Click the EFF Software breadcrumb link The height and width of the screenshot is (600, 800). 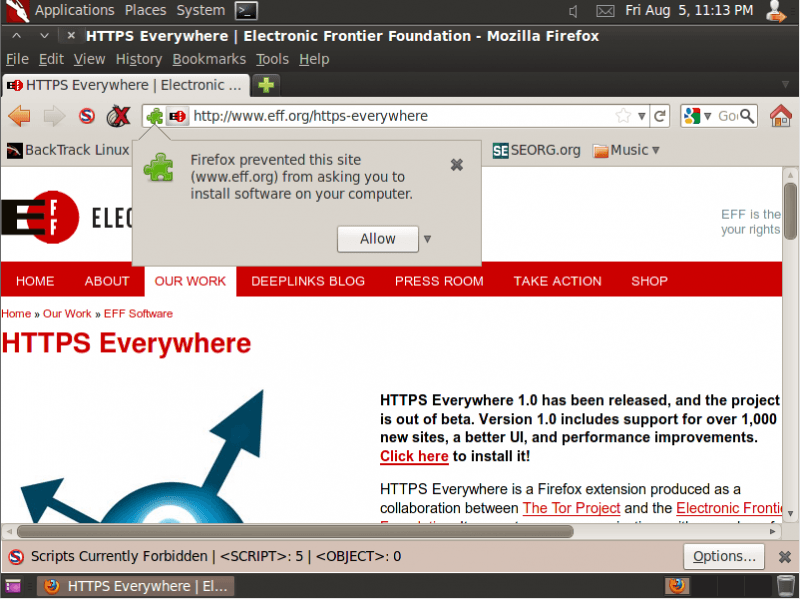(x=138, y=314)
